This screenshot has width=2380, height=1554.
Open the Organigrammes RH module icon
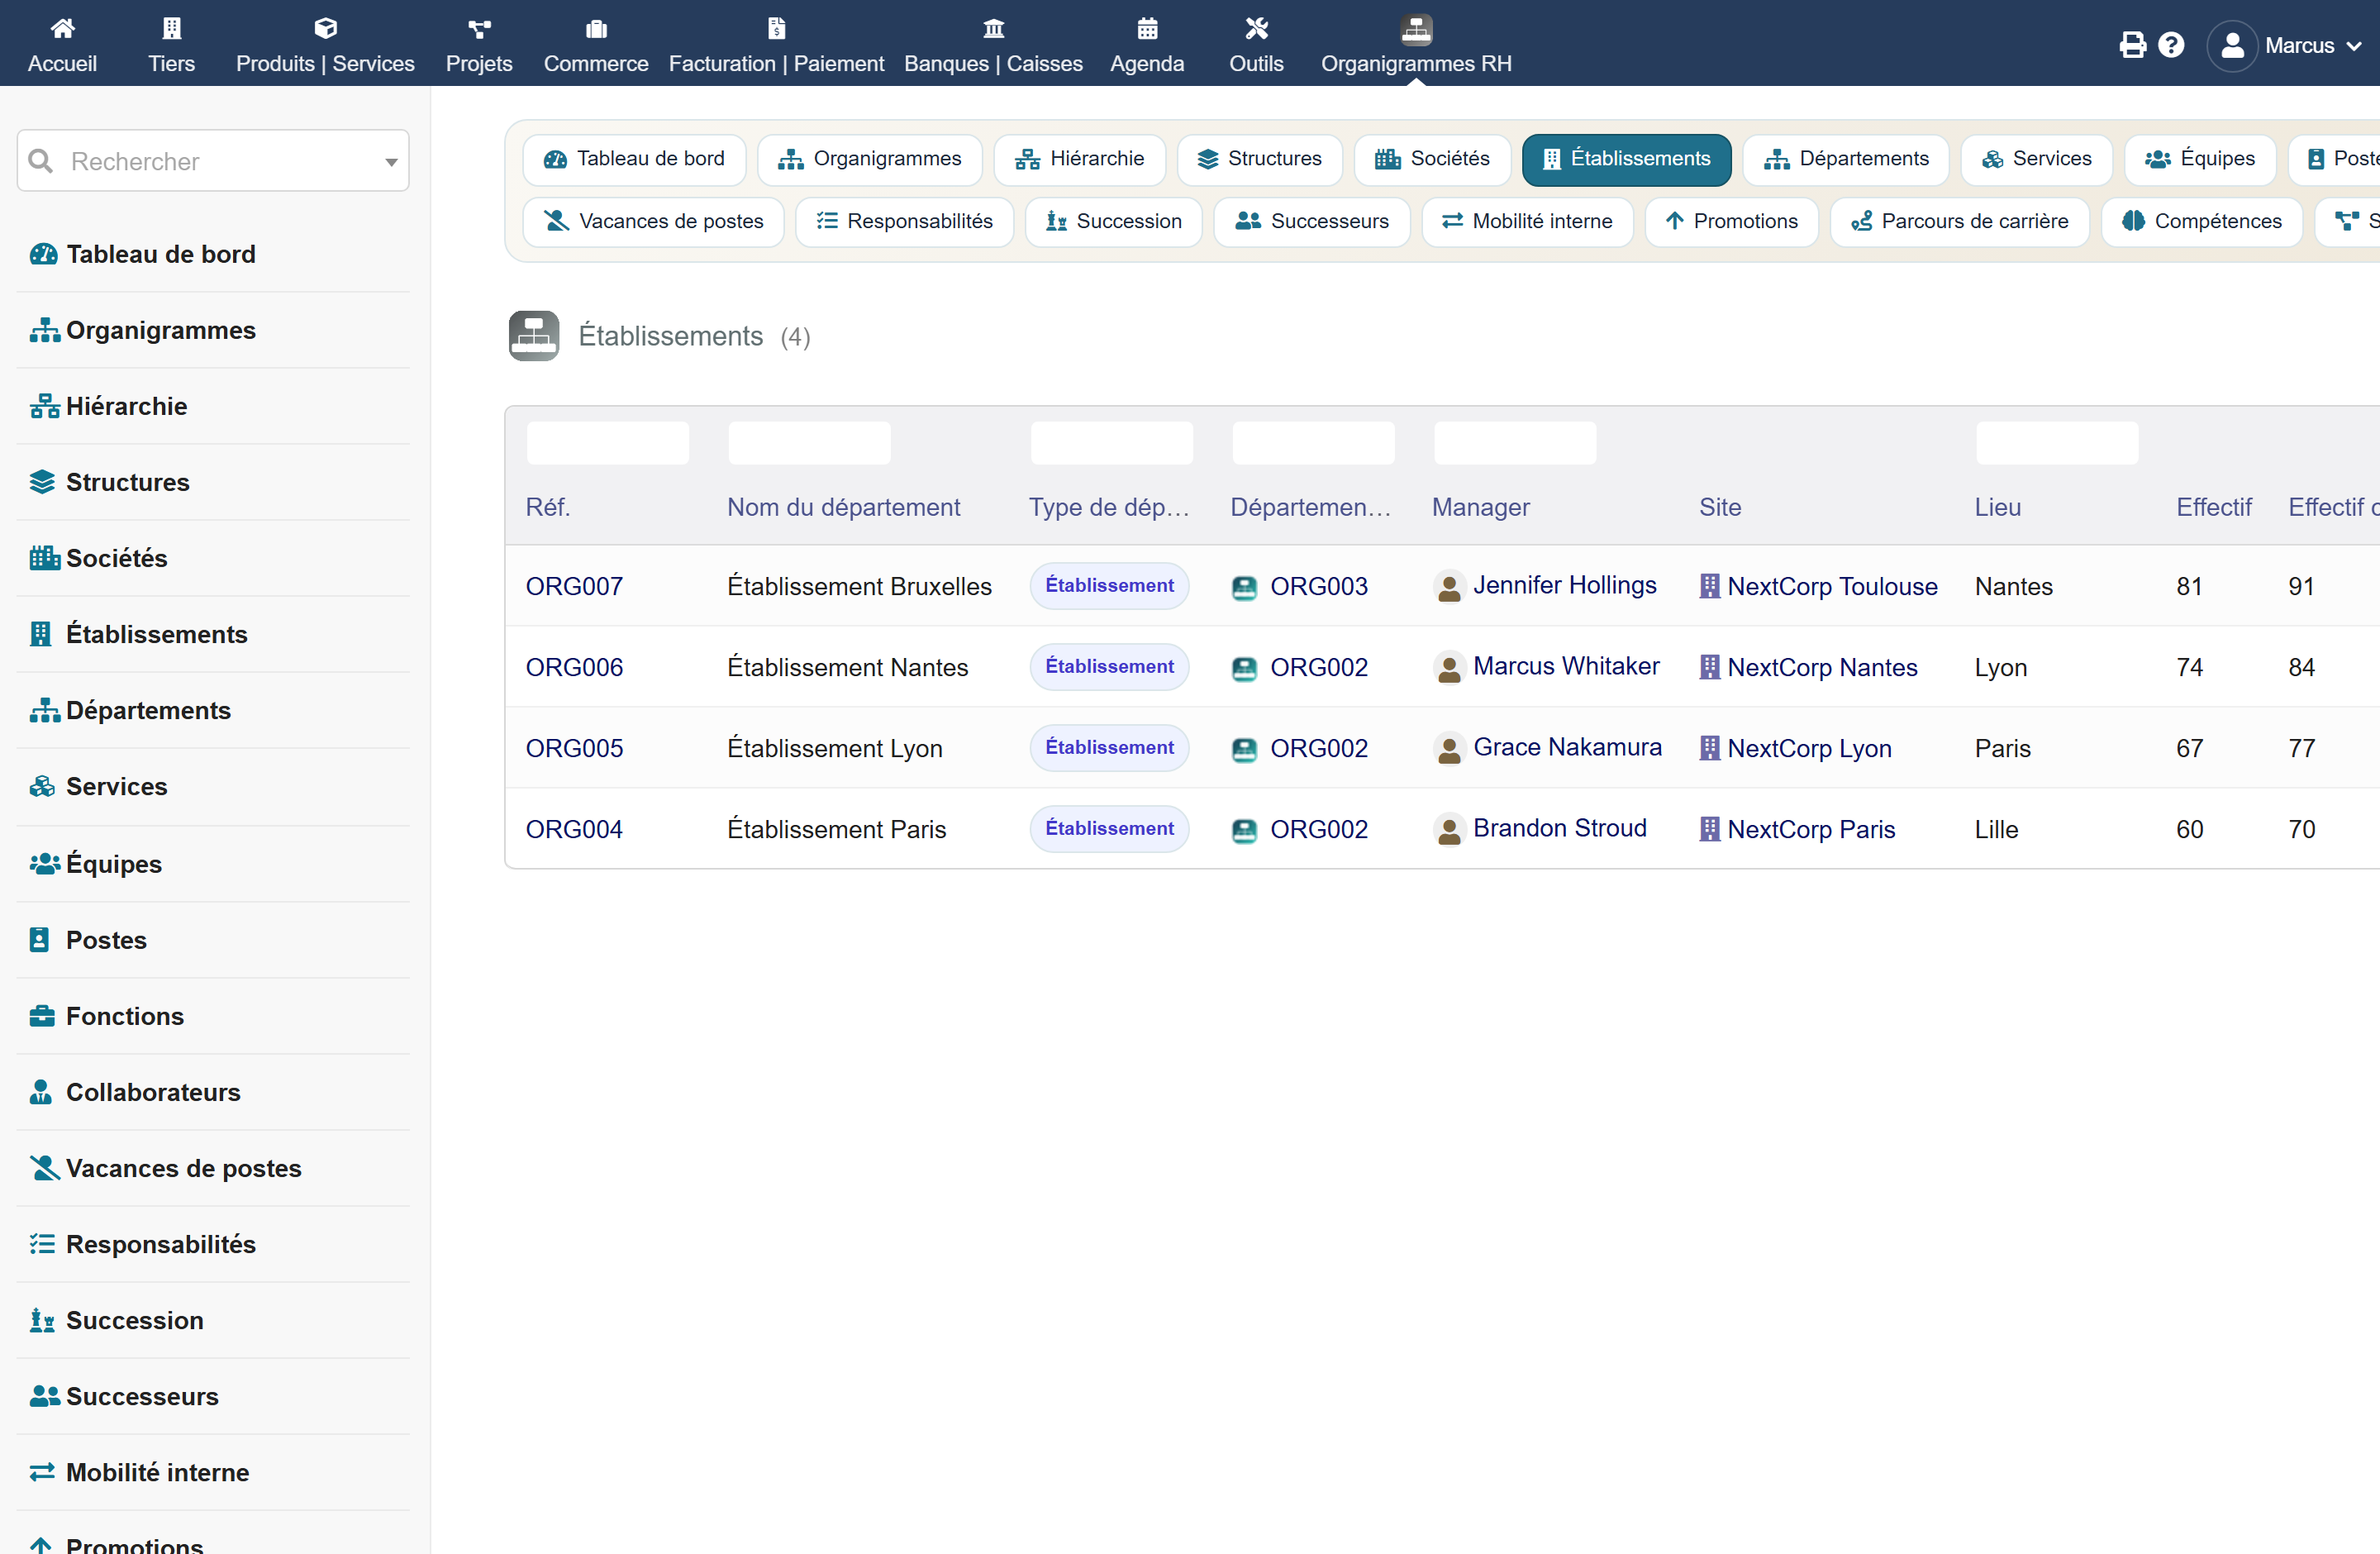point(1415,29)
